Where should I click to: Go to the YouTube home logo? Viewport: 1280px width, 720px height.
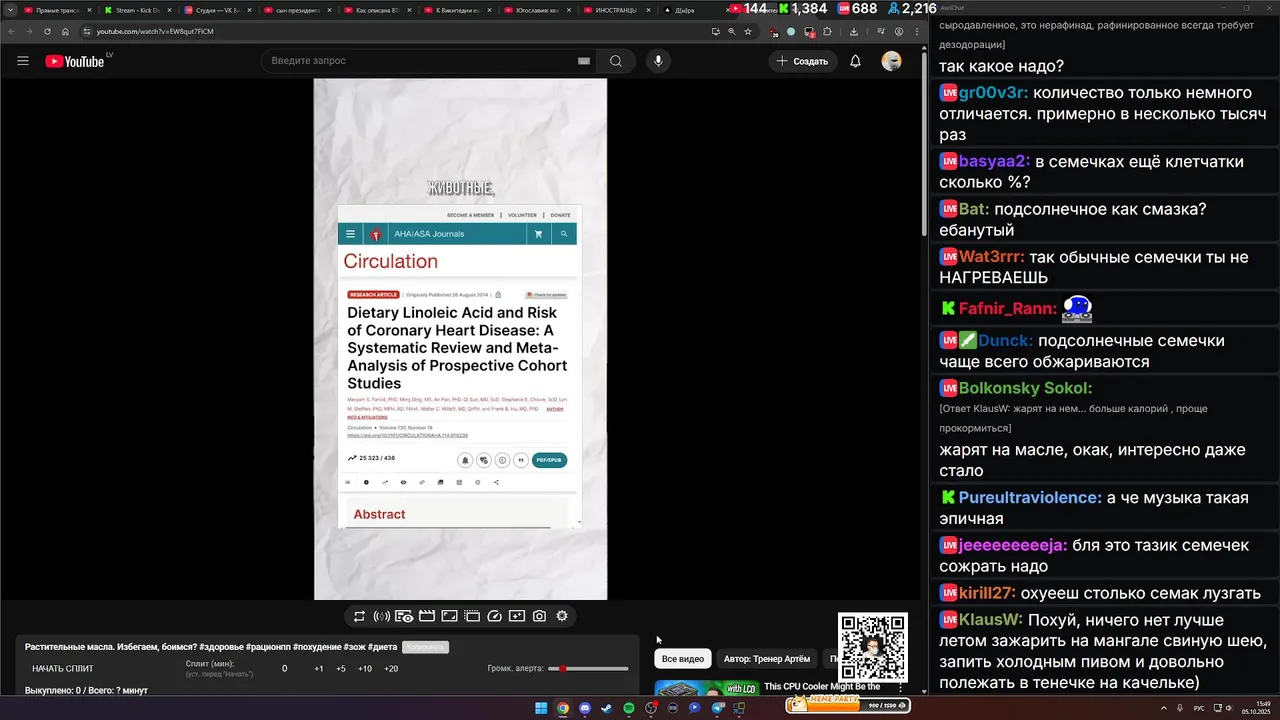[75, 61]
